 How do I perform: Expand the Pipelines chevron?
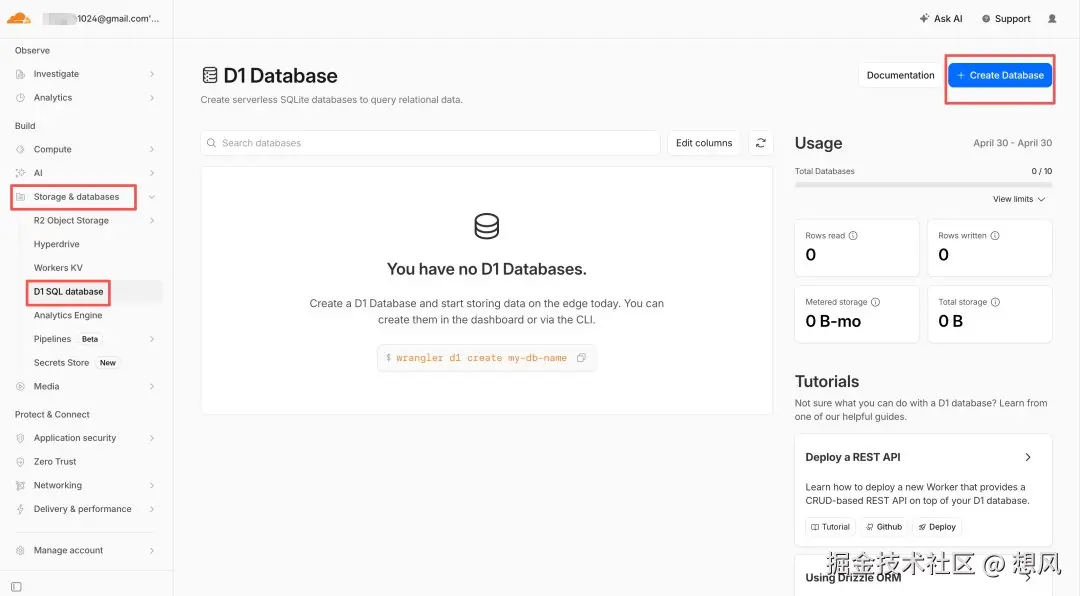(x=152, y=339)
